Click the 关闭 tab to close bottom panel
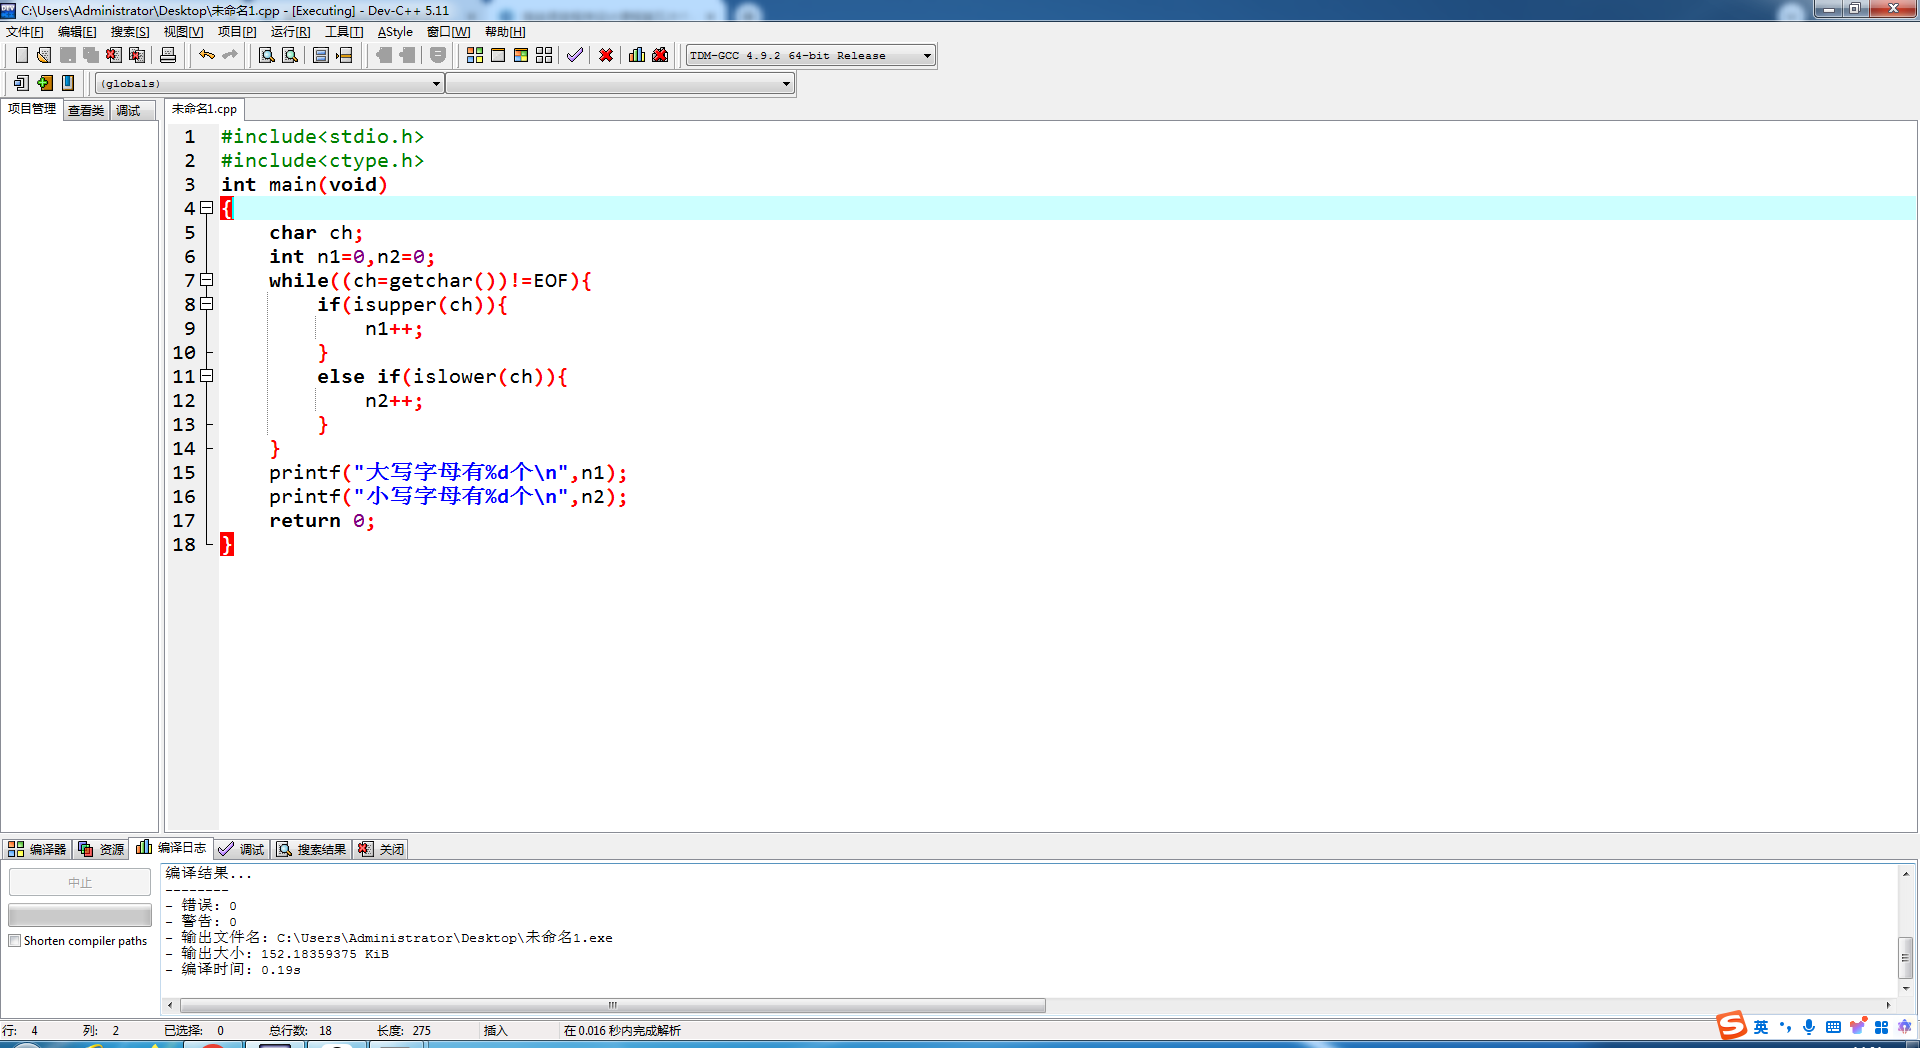Image resolution: width=1920 pixels, height=1048 pixels. pos(381,849)
